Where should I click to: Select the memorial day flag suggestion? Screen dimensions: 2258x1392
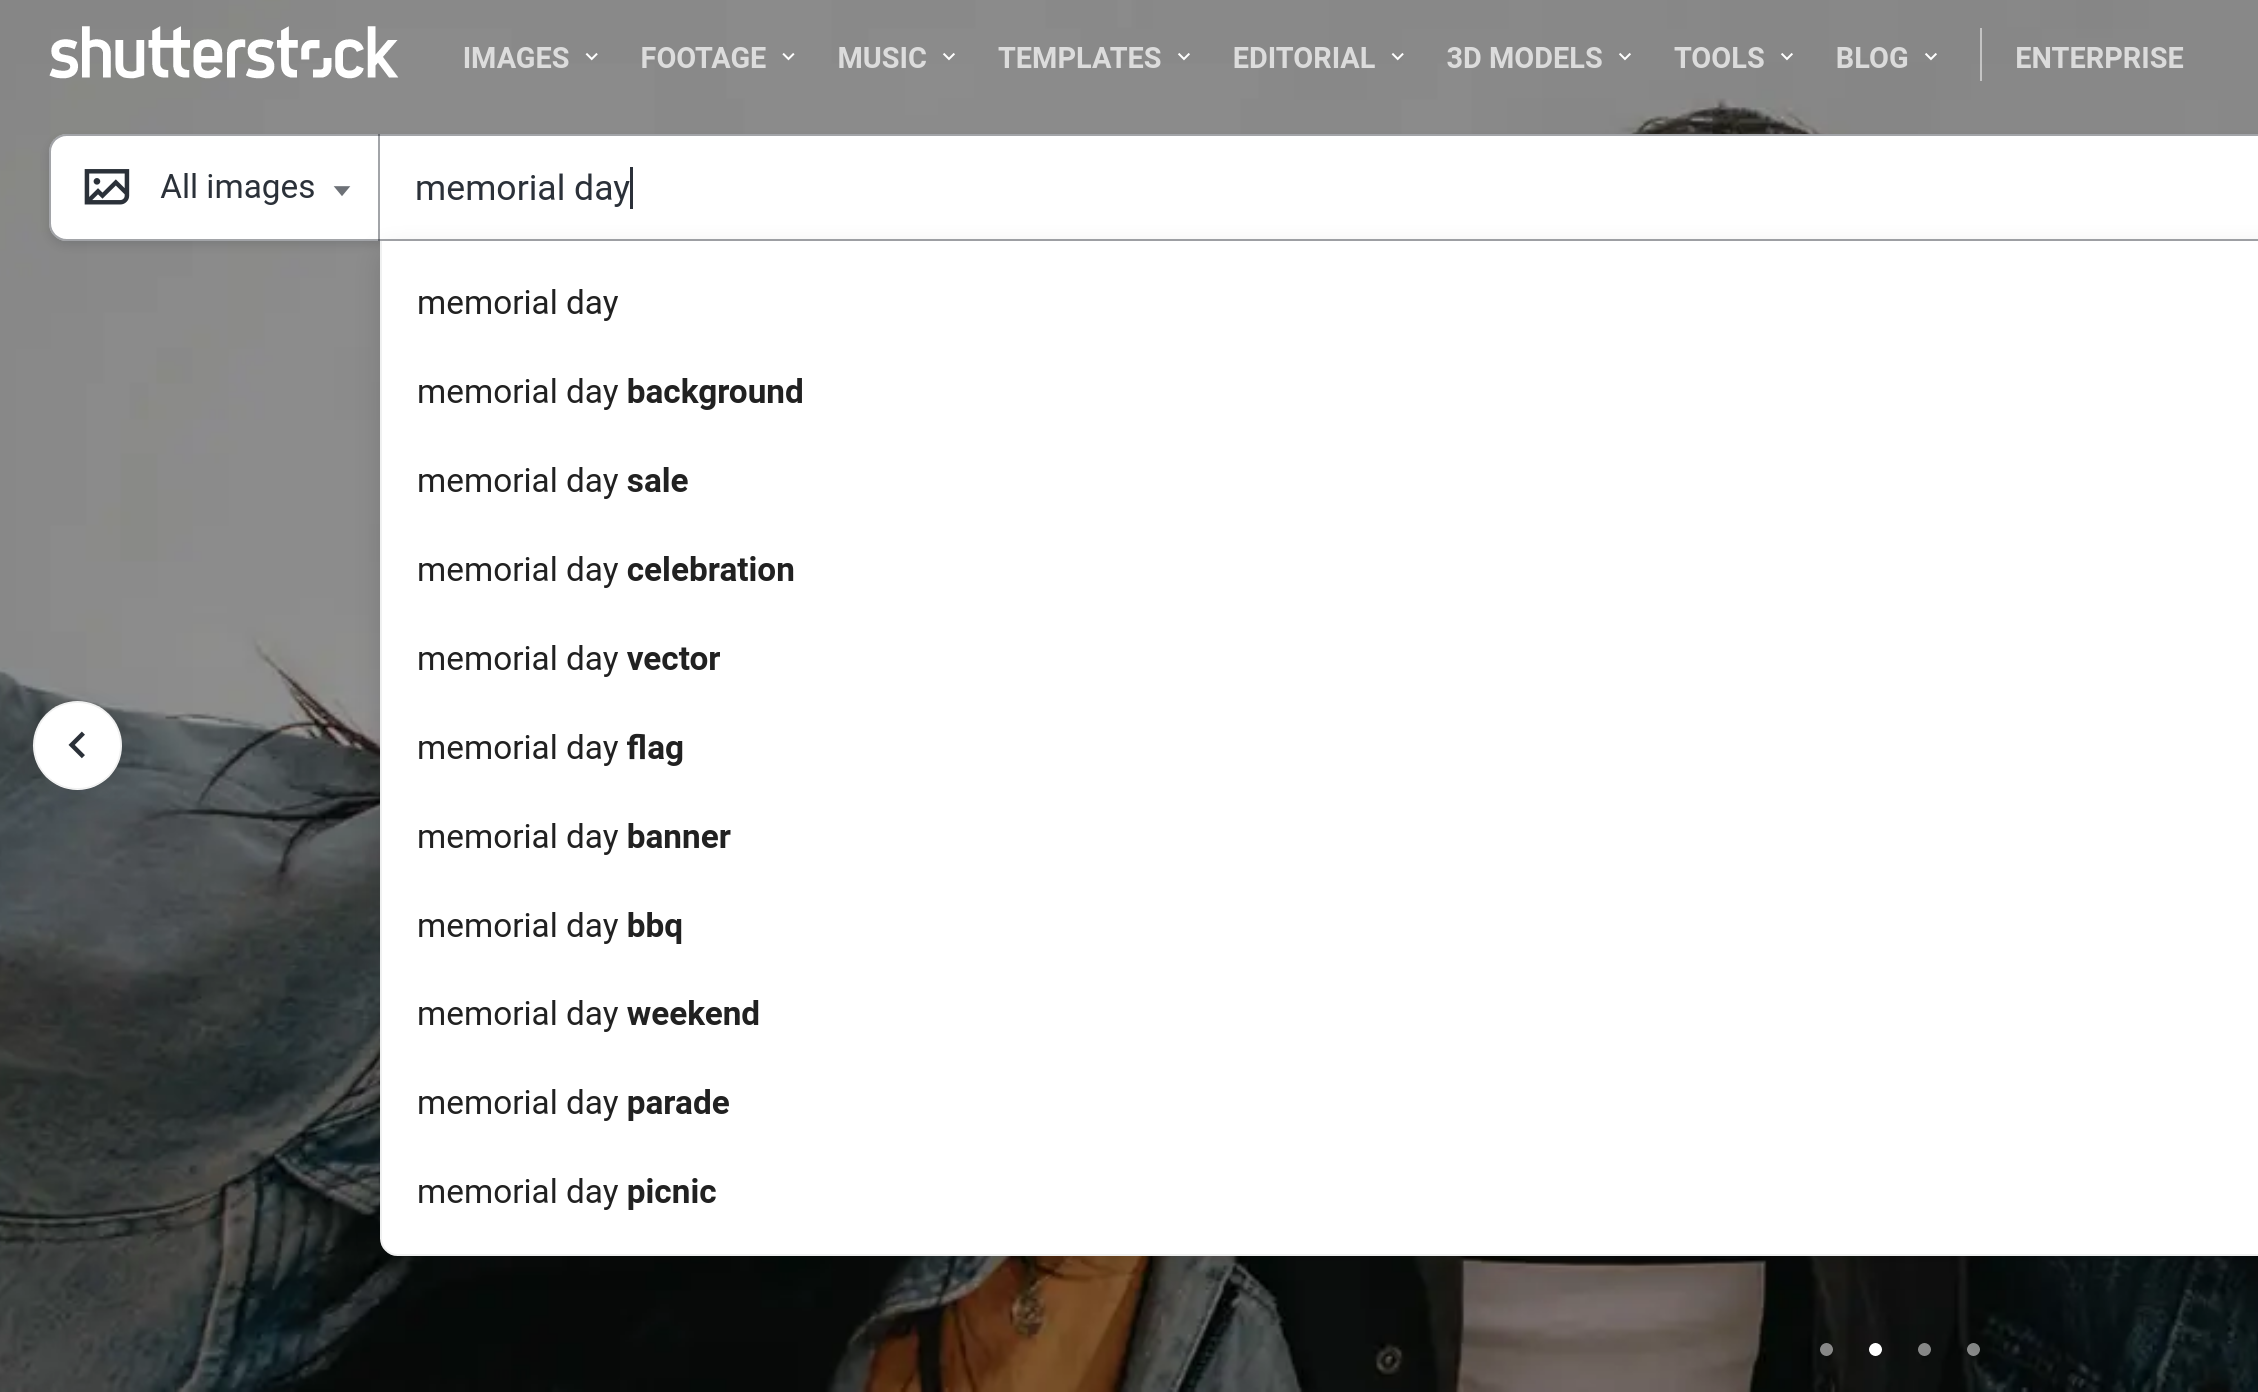tap(551, 747)
